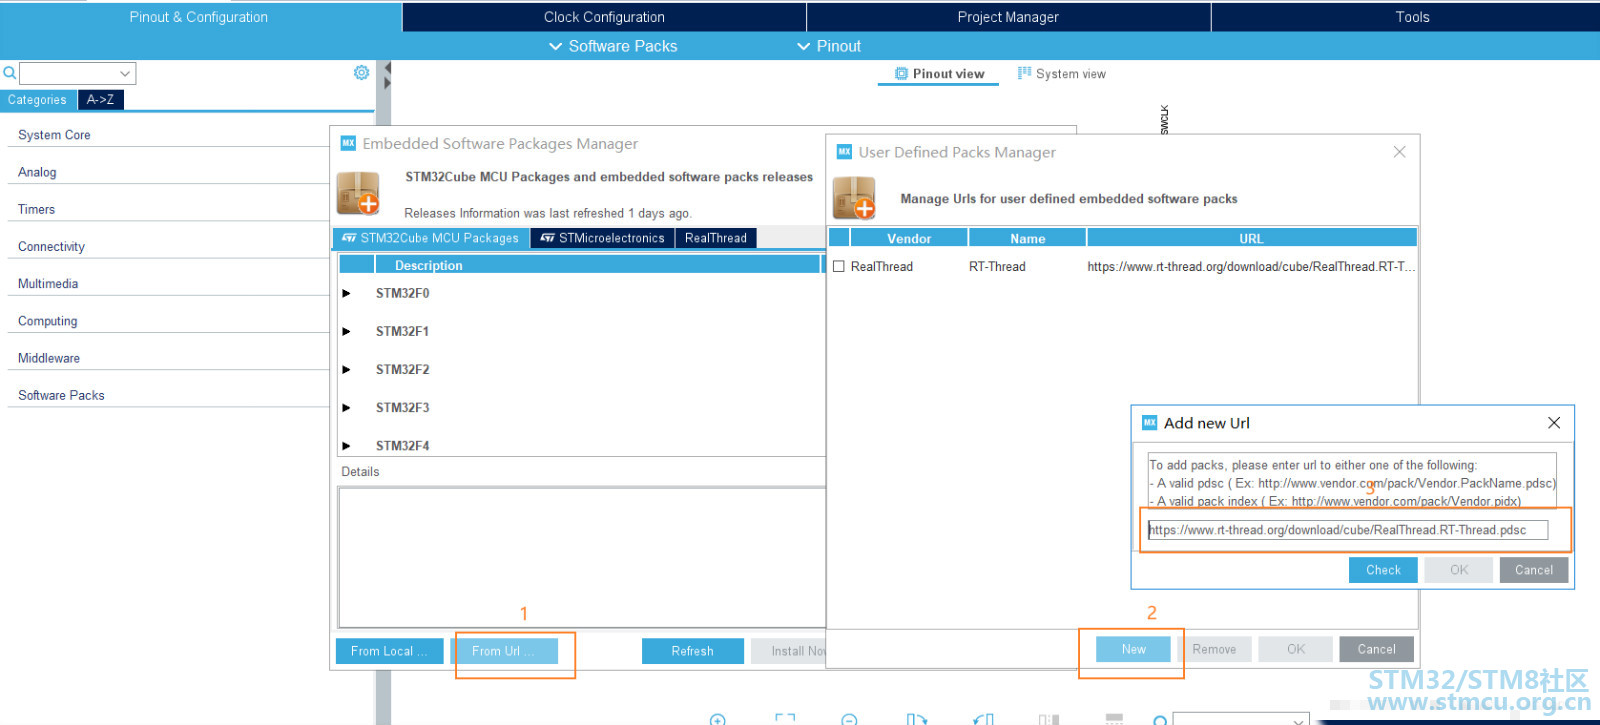
Task: Click the Remove button in User Defined Packs Manager
Action: (x=1214, y=649)
